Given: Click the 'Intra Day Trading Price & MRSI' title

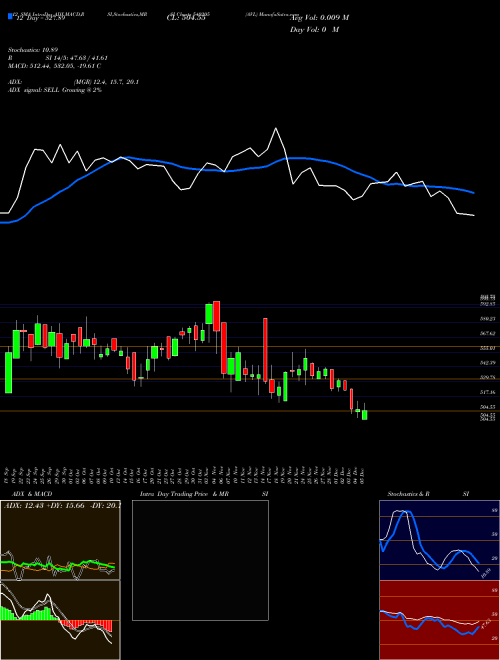Looking at the screenshot, I should 204,494.
